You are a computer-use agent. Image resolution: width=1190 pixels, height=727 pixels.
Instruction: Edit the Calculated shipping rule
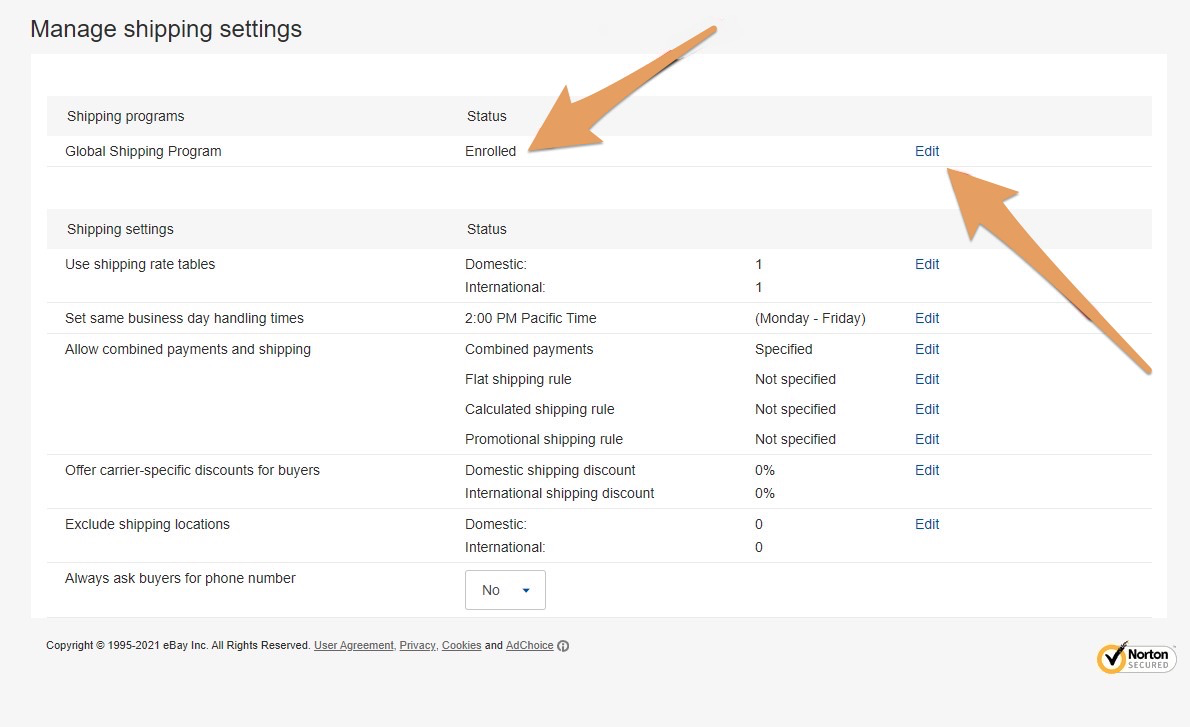coord(927,409)
